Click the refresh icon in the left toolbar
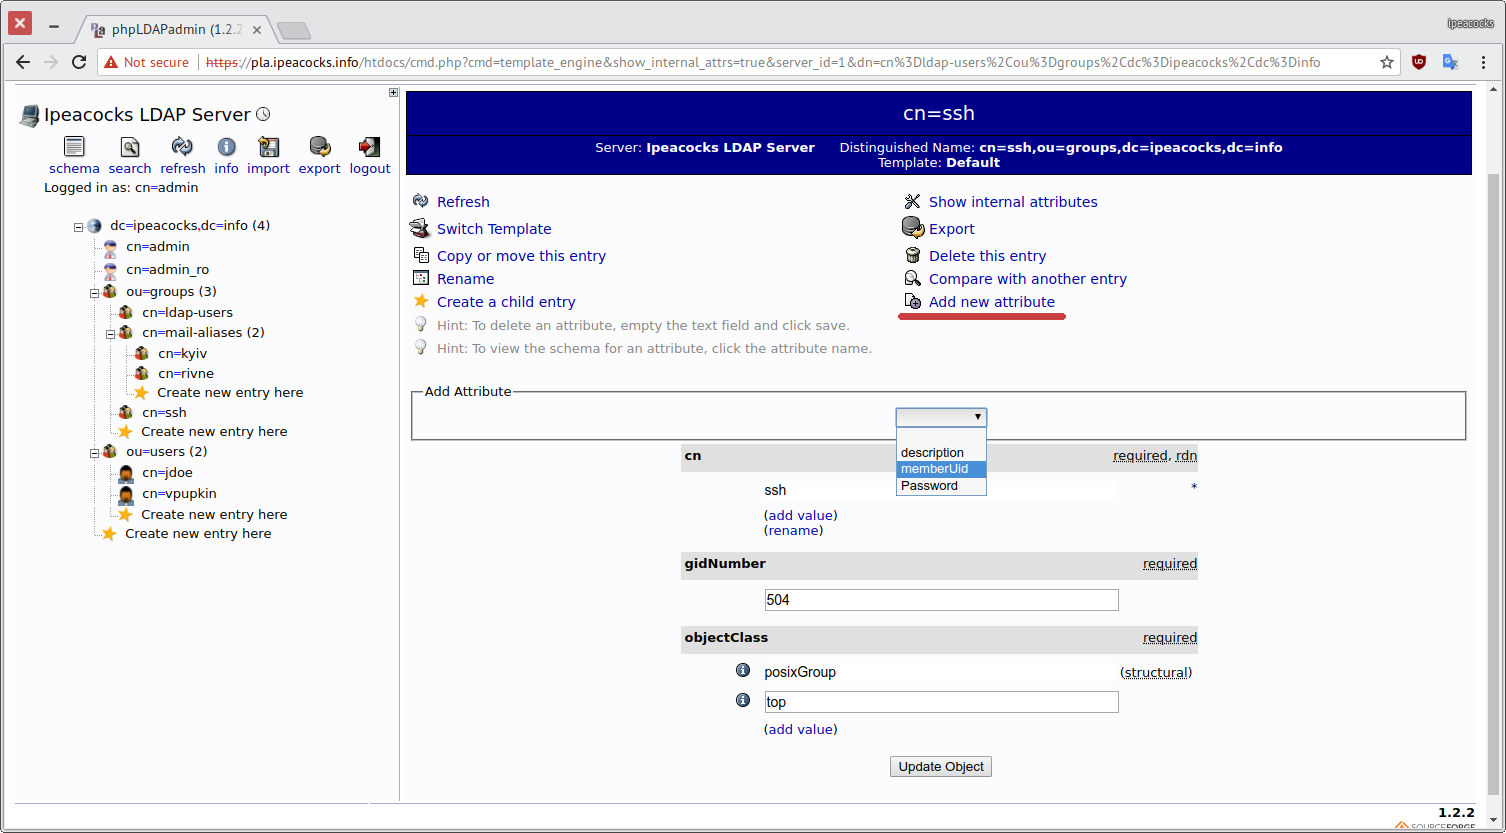This screenshot has height=833, width=1506. coord(182,148)
